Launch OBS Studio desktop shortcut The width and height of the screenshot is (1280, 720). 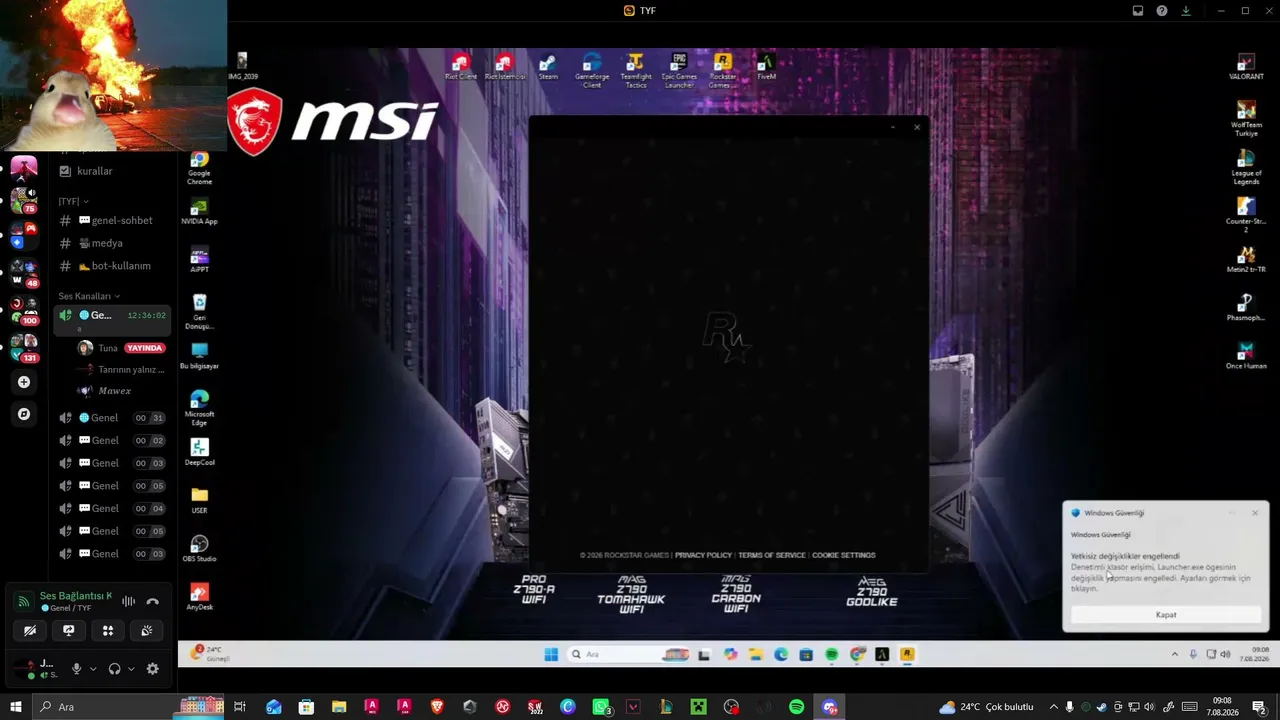coord(199,549)
